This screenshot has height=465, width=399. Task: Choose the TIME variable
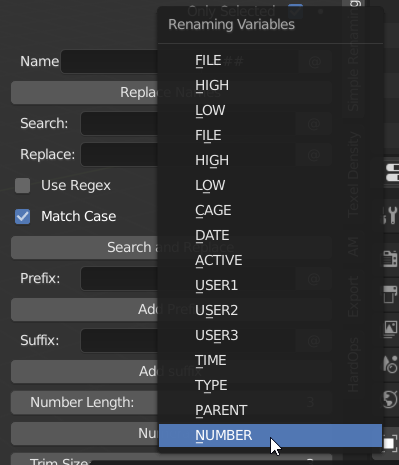pyautogui.click(x=270, y=360)
